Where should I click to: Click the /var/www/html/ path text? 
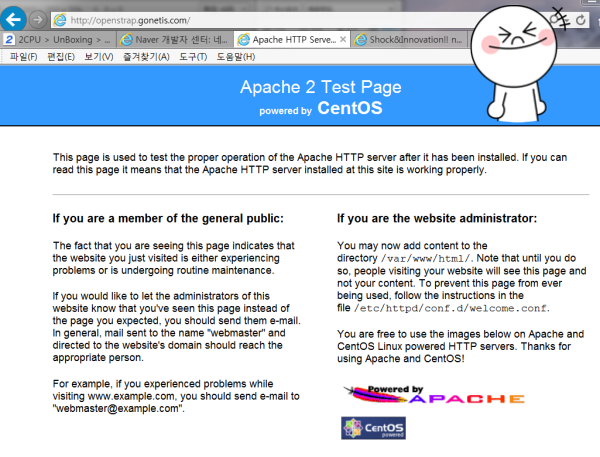pyautogui.click(x=425, y=259)
